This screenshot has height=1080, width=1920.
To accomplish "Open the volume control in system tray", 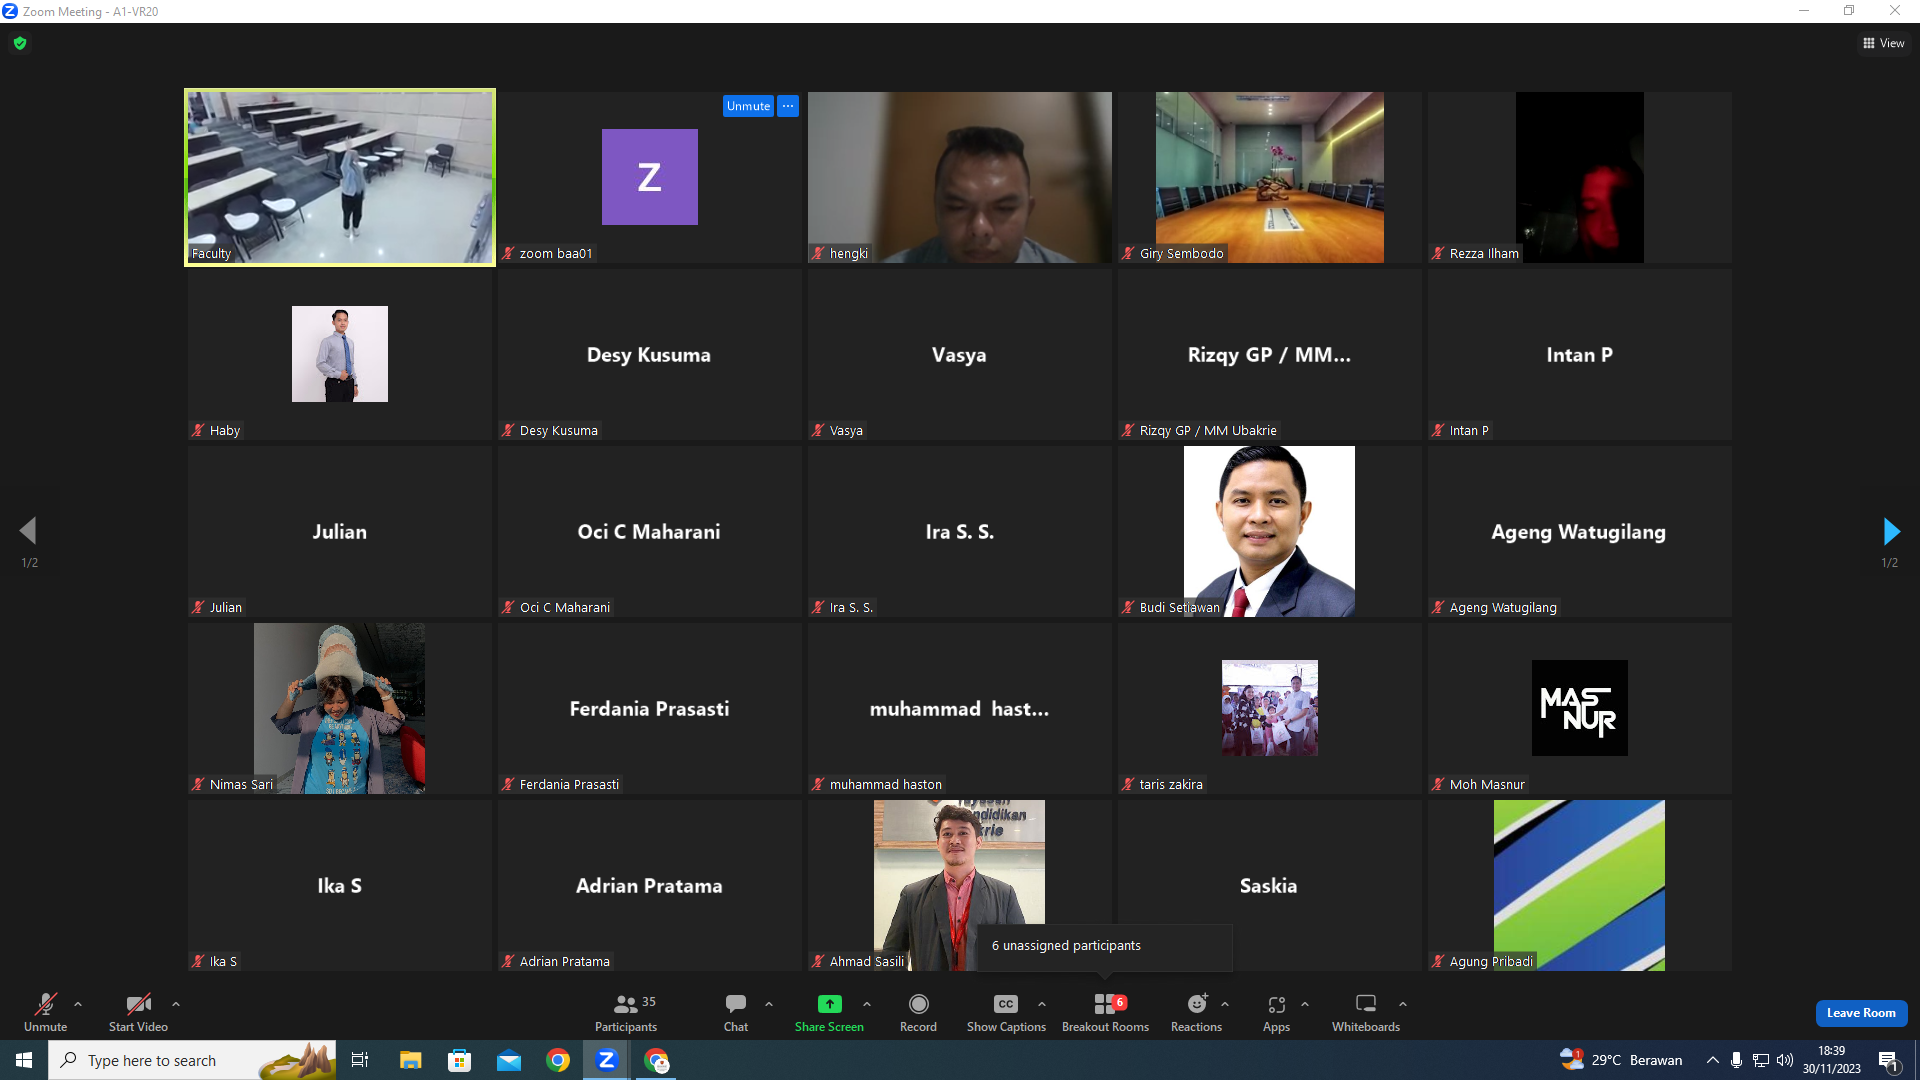I will click(x=1785, y=1060).
